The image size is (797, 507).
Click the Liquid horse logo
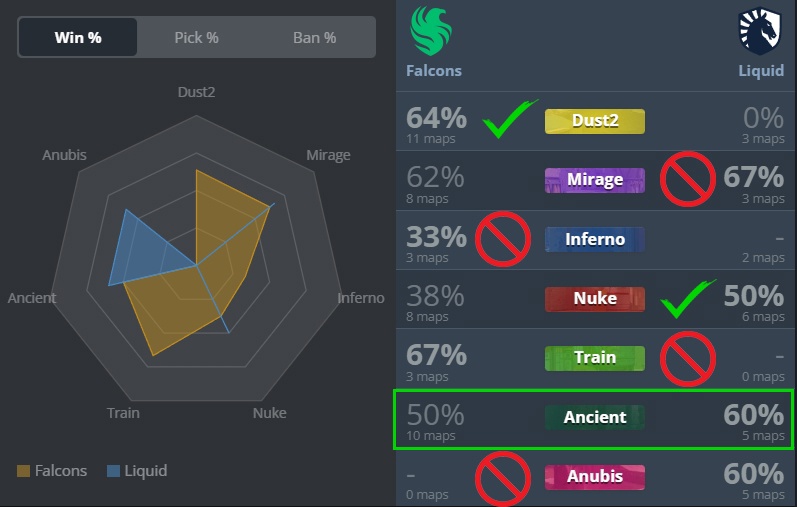coord(759,31)
